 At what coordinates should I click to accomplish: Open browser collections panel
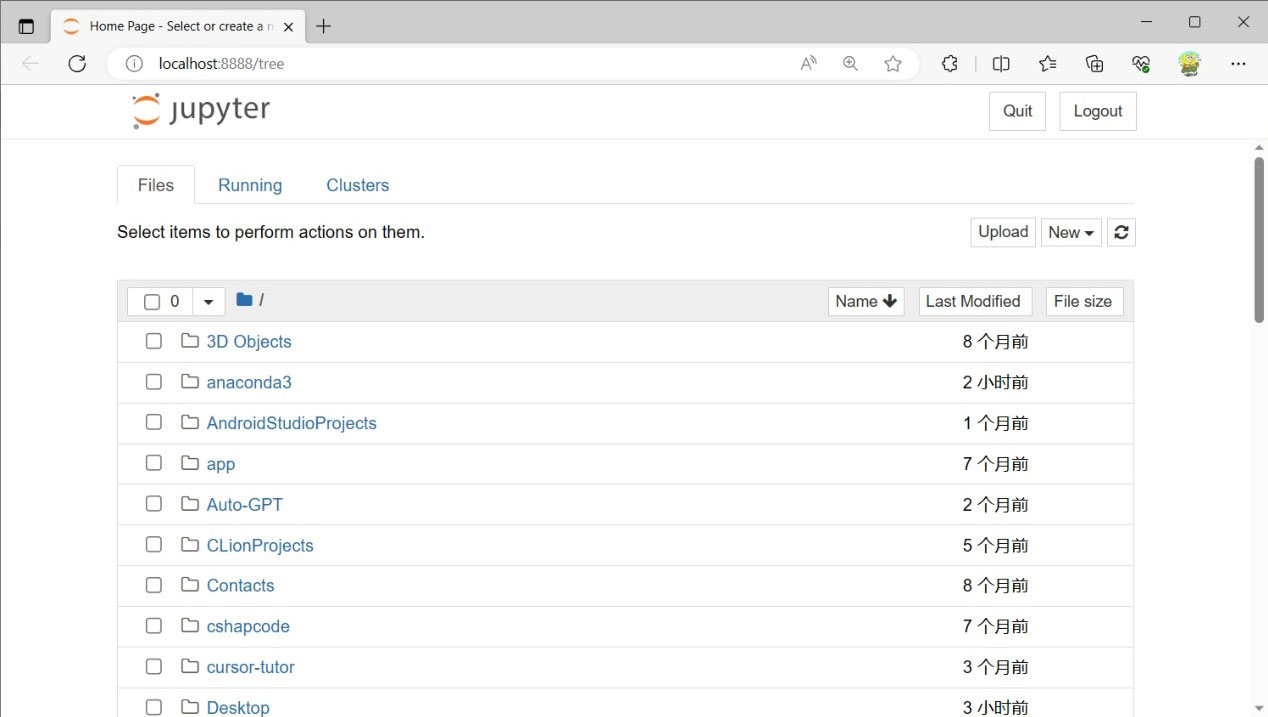[x=1094, y=64]
